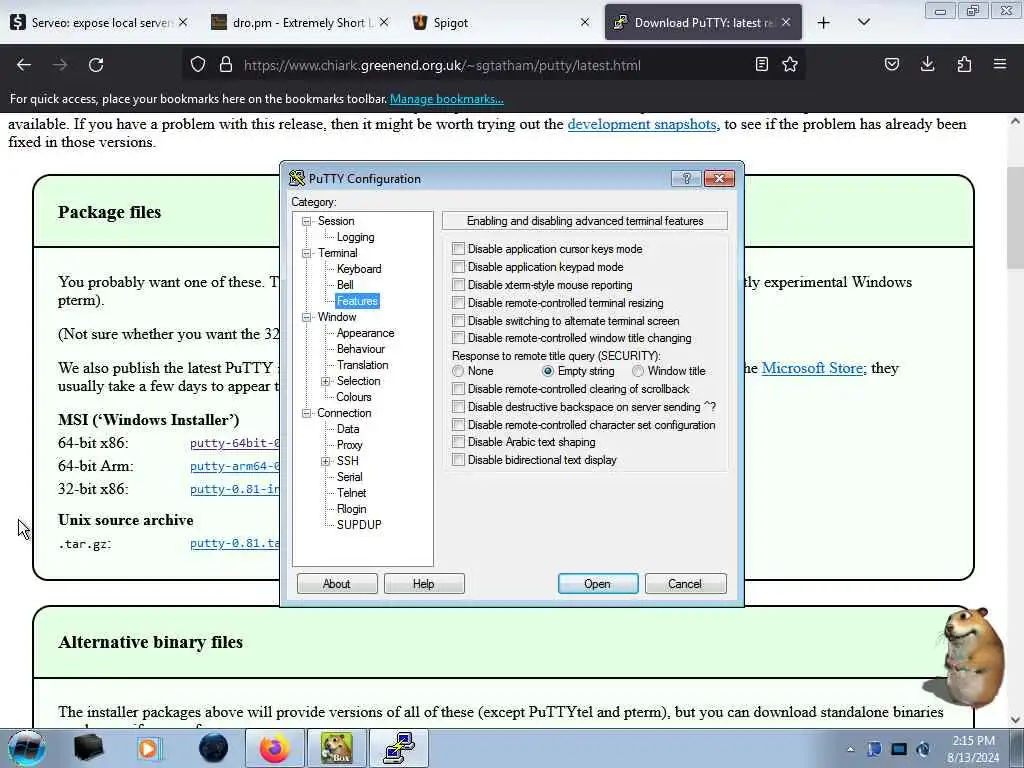This screenshot has height=768, width=1024.
Task: Show hidden system tray icons
Action: coord(850,750)
